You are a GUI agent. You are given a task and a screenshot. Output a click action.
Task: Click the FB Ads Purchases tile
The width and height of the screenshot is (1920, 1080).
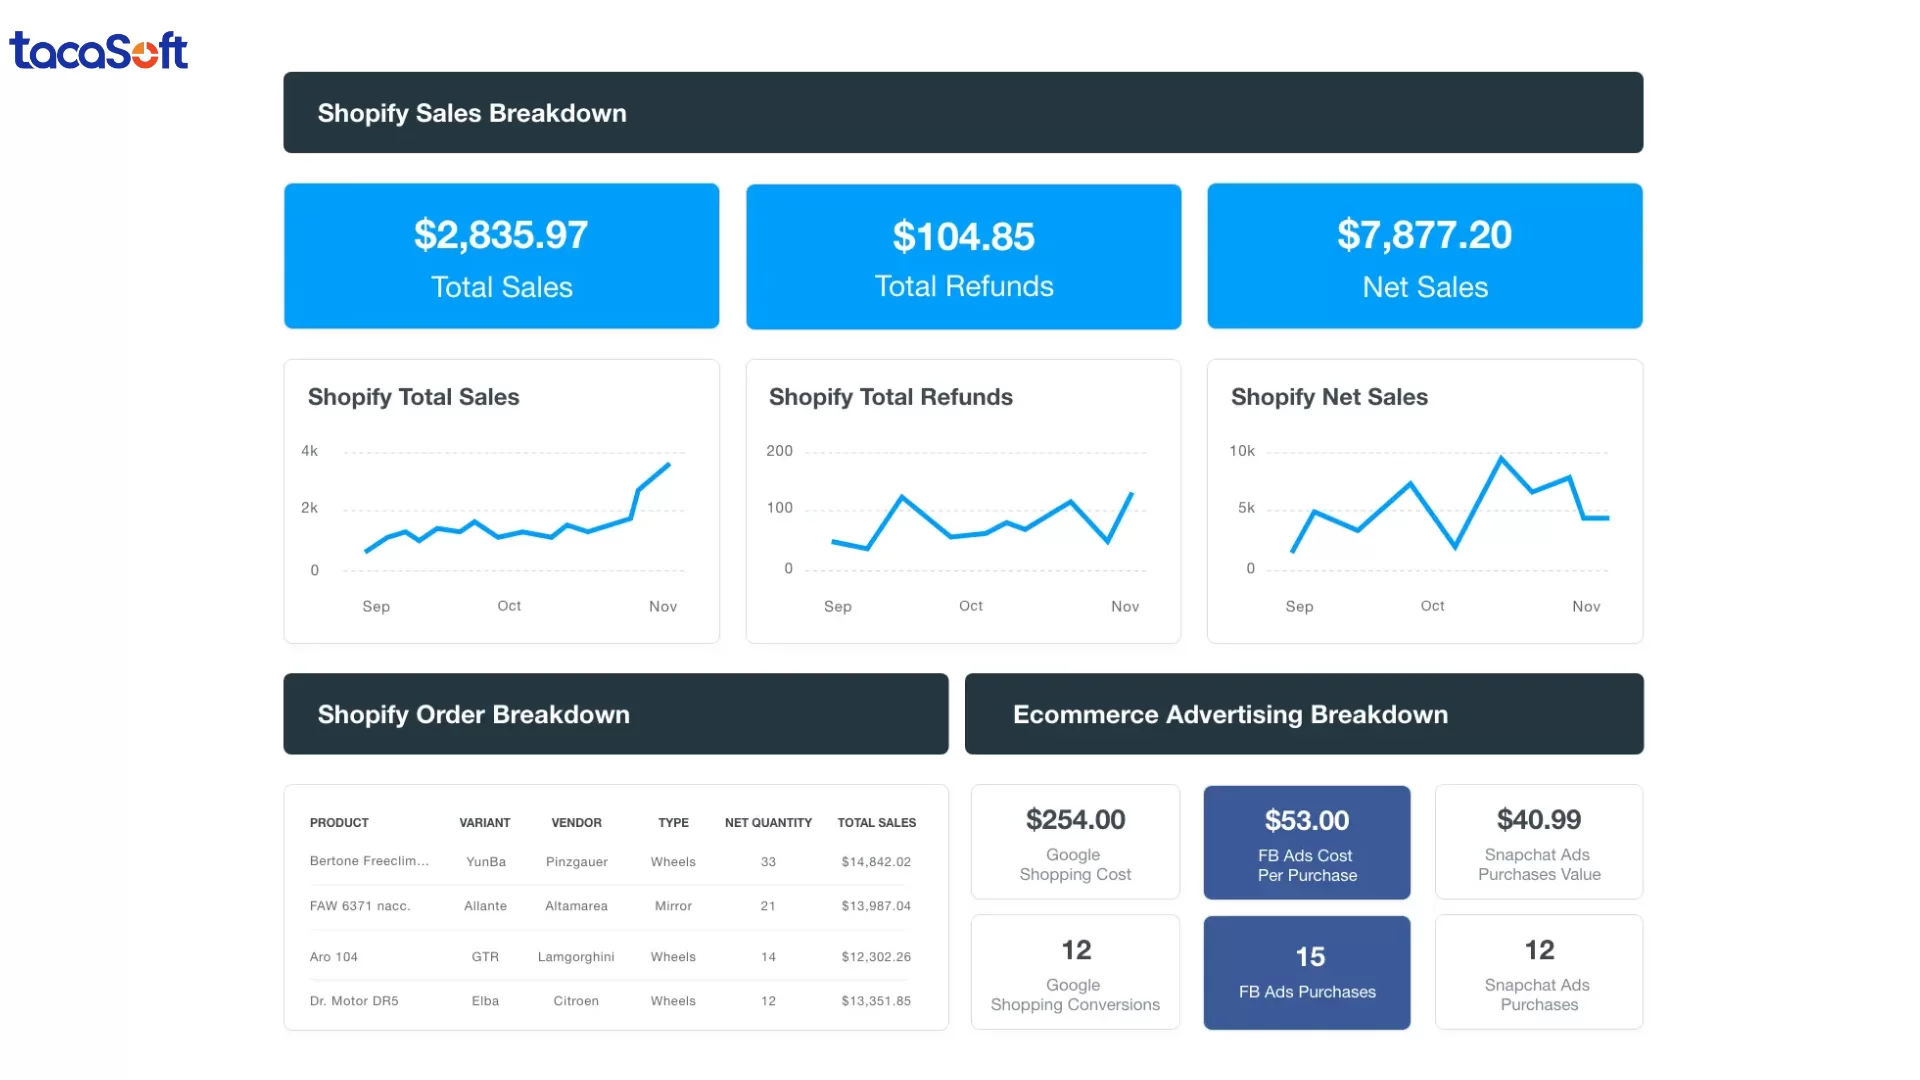click(x=1306, y=973)
